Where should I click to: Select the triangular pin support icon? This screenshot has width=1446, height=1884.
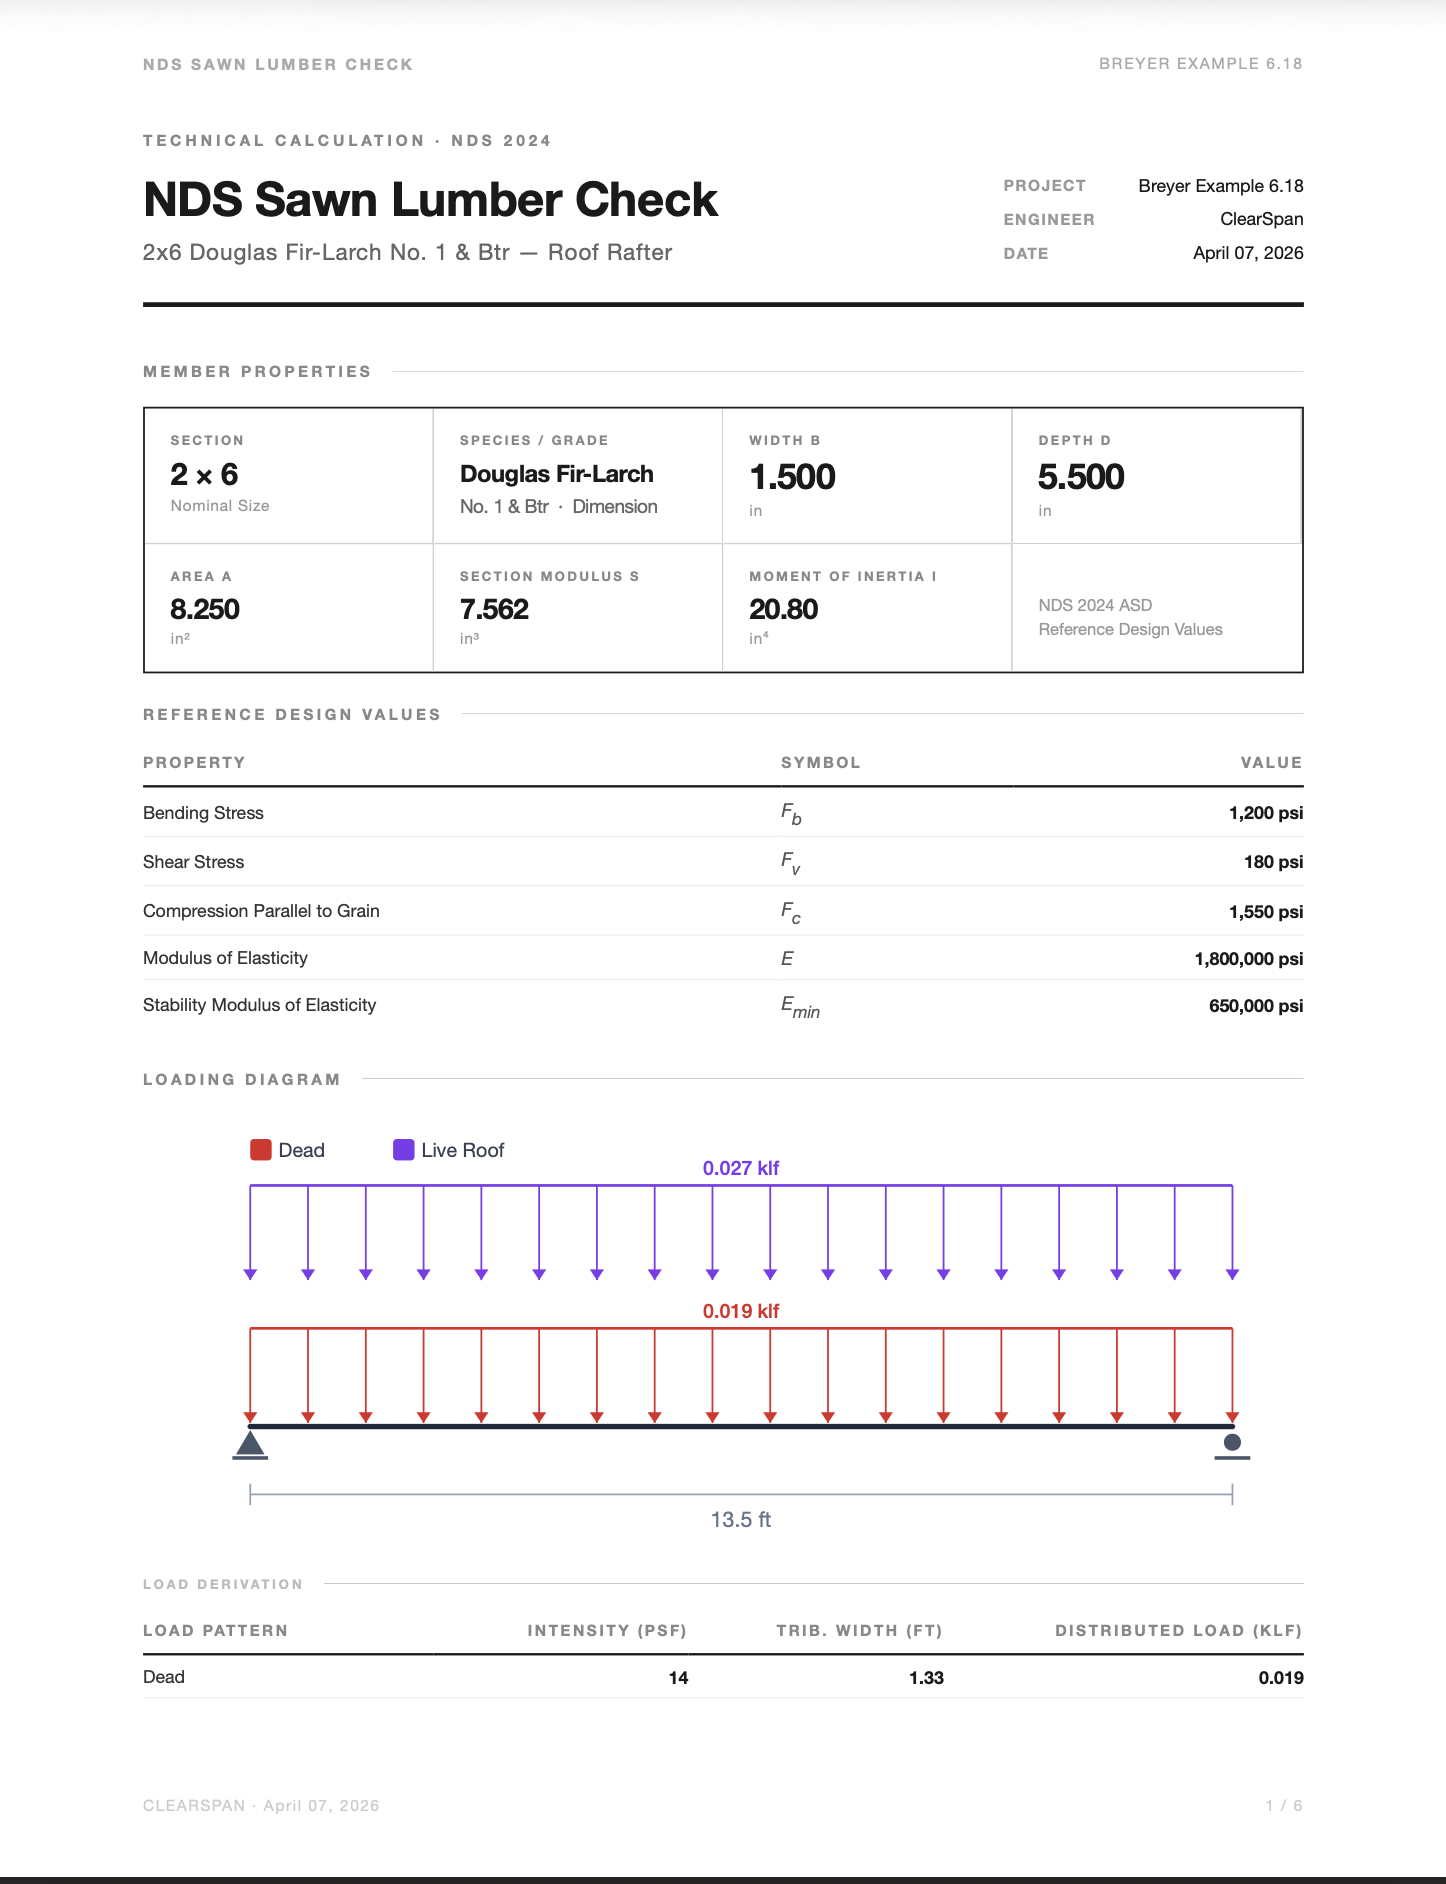250,1445
